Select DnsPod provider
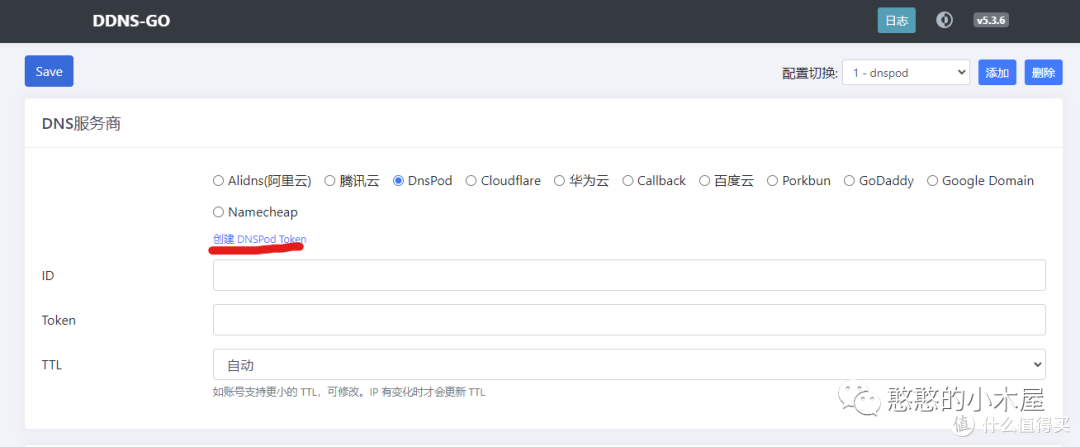The height and width of the screenshot is (447, 1080). [x=398, y=180]
